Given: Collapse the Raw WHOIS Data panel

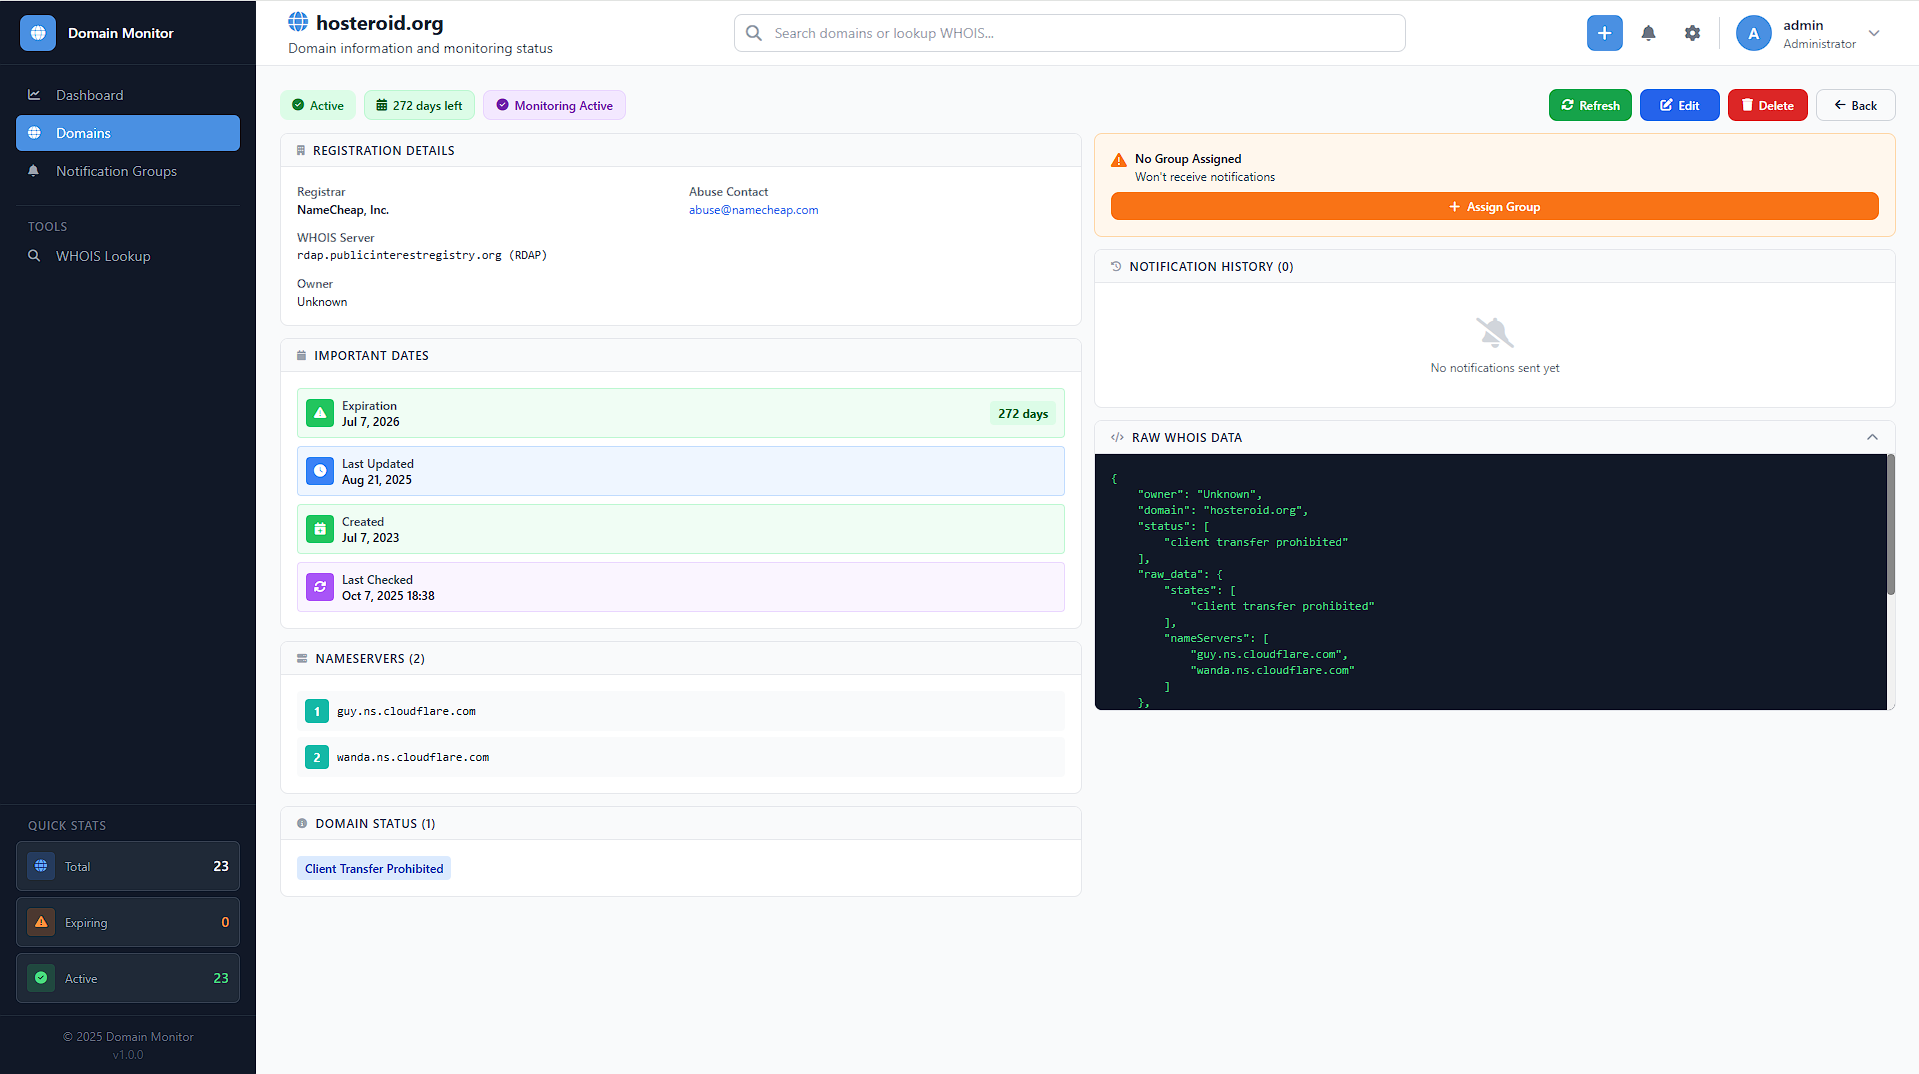Looking at the screenshot, I should click(x=1872, y=437).
